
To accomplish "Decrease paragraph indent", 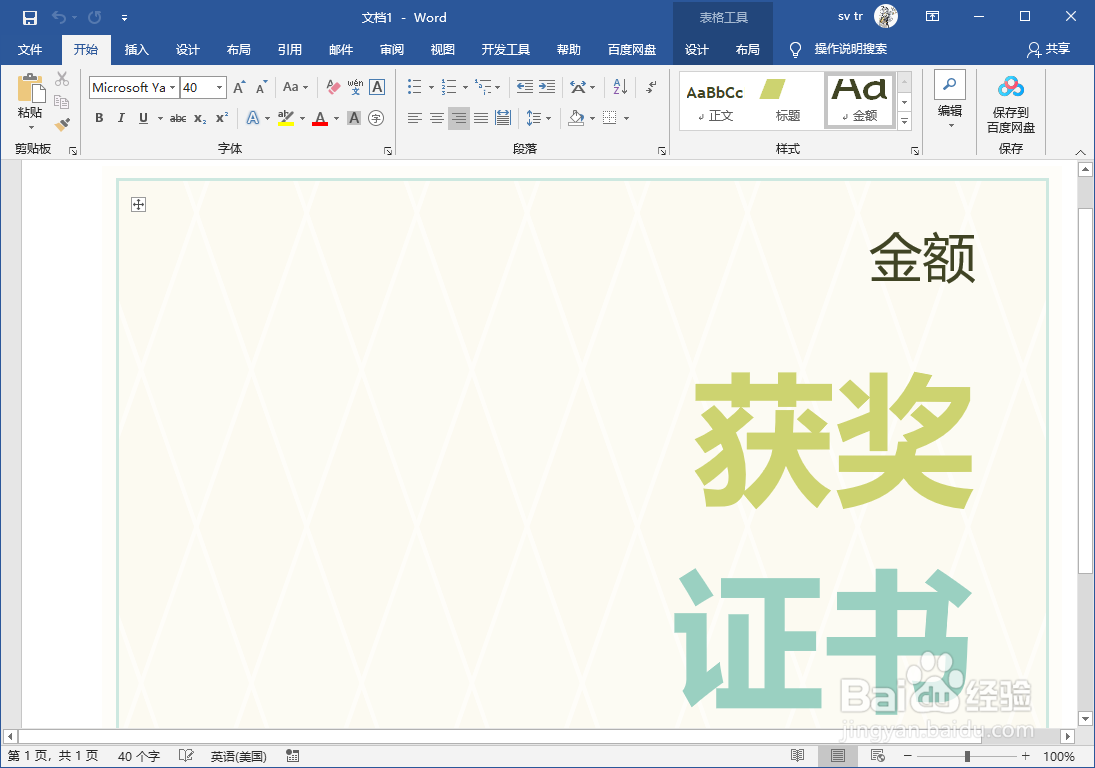I will (524, 87).
